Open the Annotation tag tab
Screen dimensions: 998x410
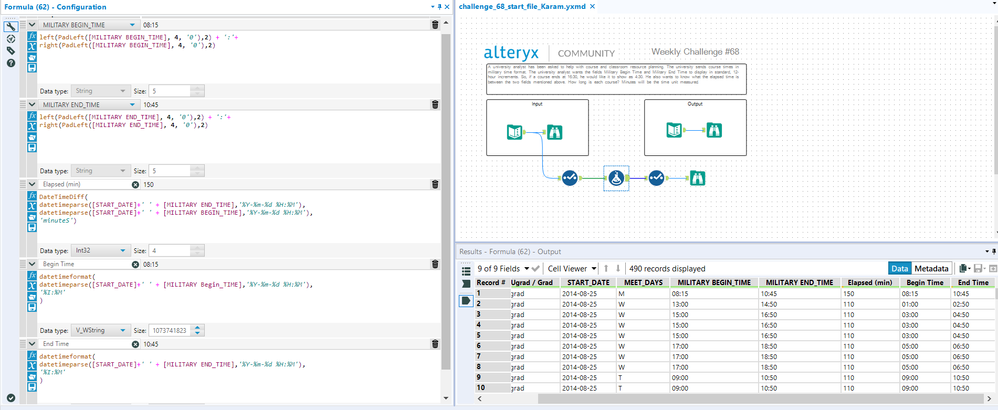pos(10,51)
